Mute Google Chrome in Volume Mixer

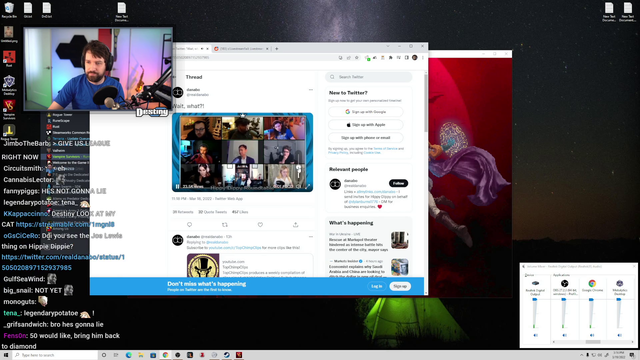[592, 335]
